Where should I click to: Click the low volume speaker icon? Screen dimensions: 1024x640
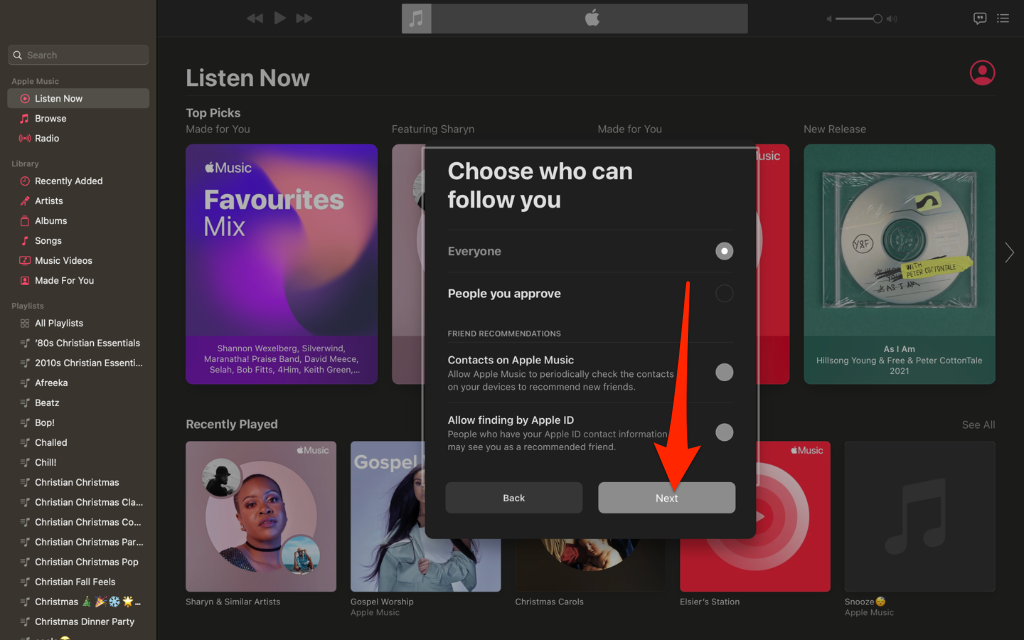pyautogui.click(x=829, y=19)
